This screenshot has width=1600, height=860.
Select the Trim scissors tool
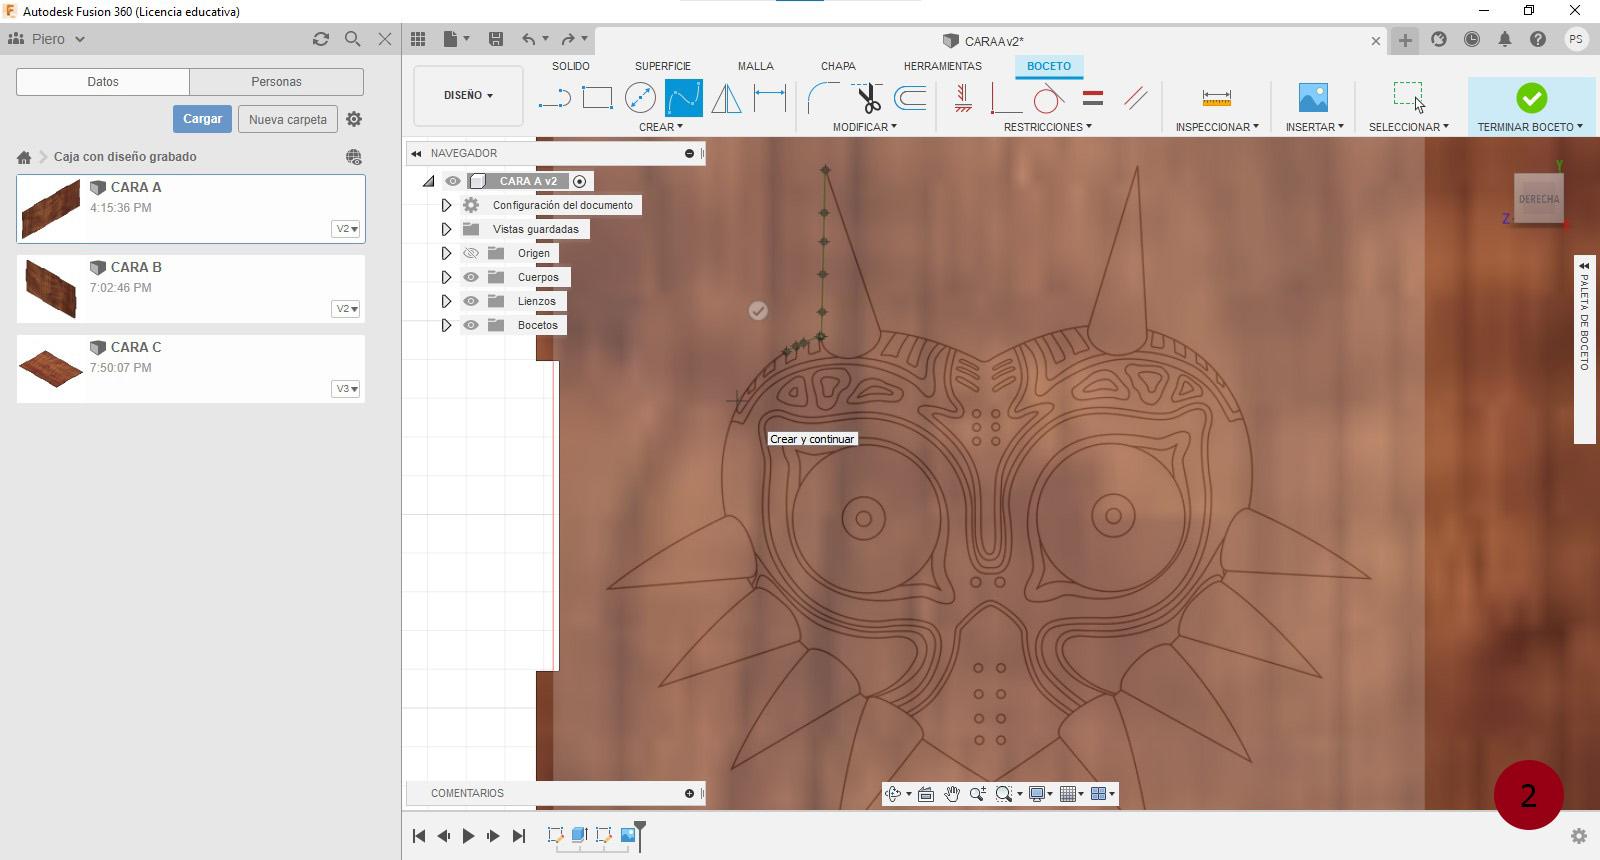[867, 98]
